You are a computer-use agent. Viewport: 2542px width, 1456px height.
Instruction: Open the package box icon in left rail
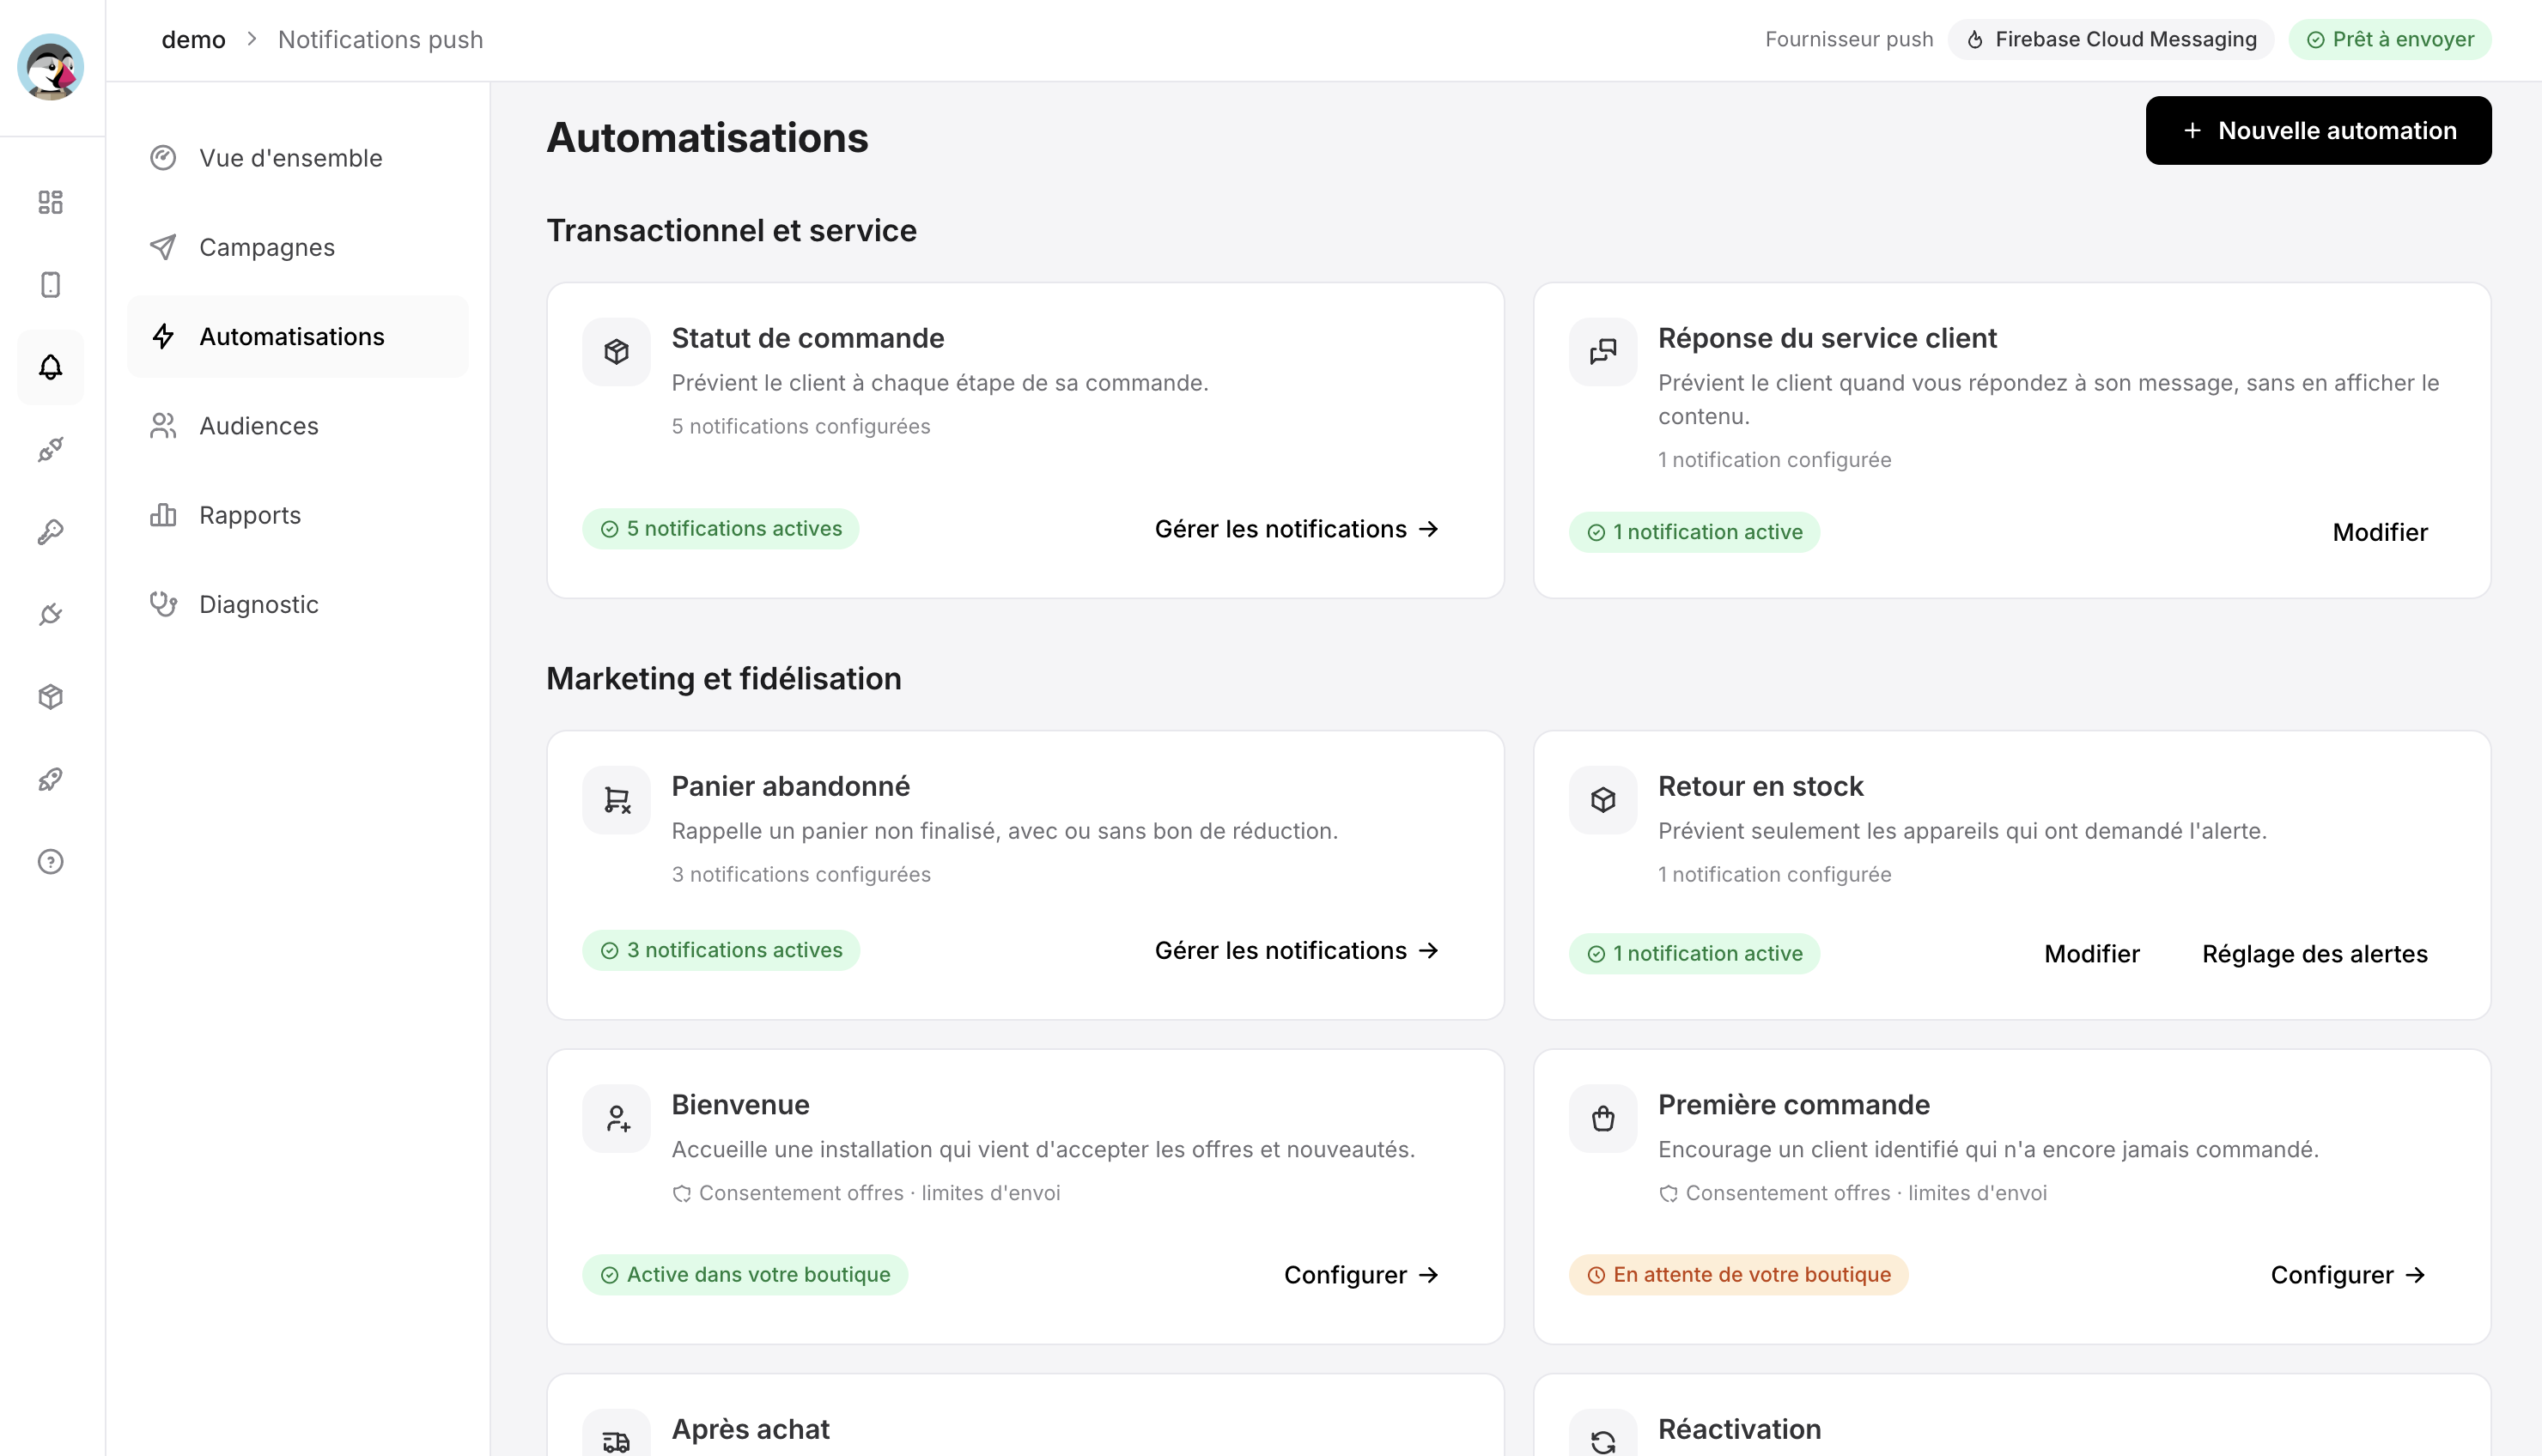click(50, 697)
